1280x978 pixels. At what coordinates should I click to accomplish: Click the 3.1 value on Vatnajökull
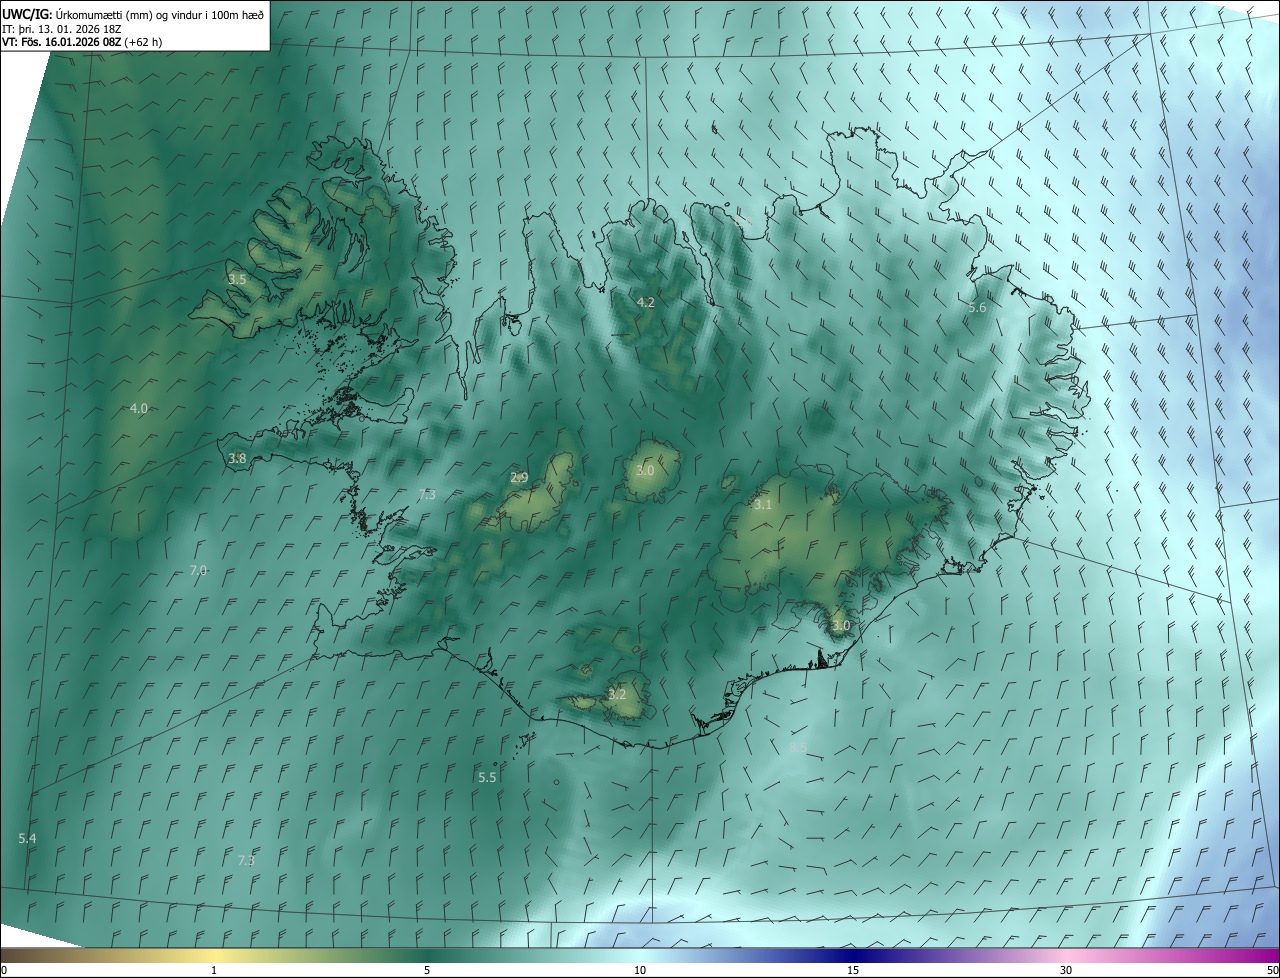click(763, 505)
